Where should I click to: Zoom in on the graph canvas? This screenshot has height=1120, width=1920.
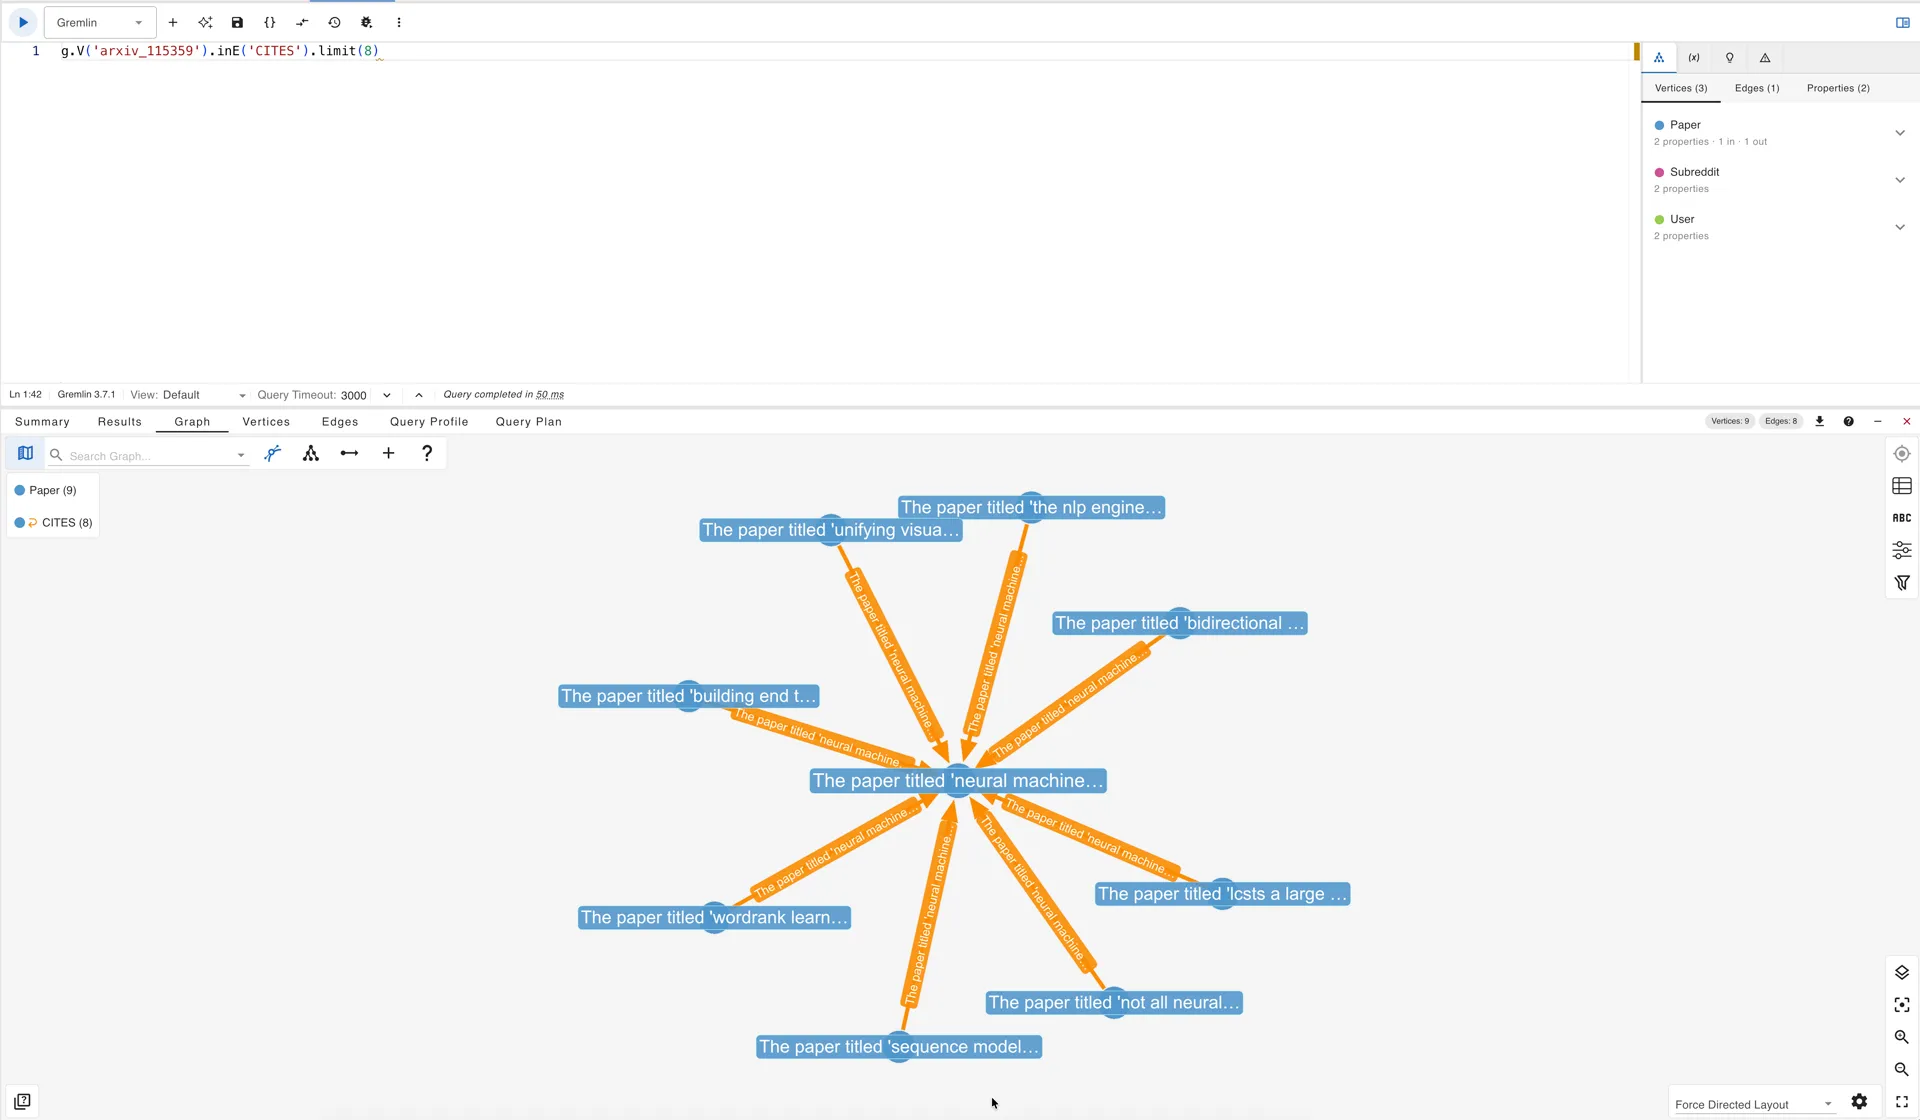pyautogui.click(x=1902, y=1037)
